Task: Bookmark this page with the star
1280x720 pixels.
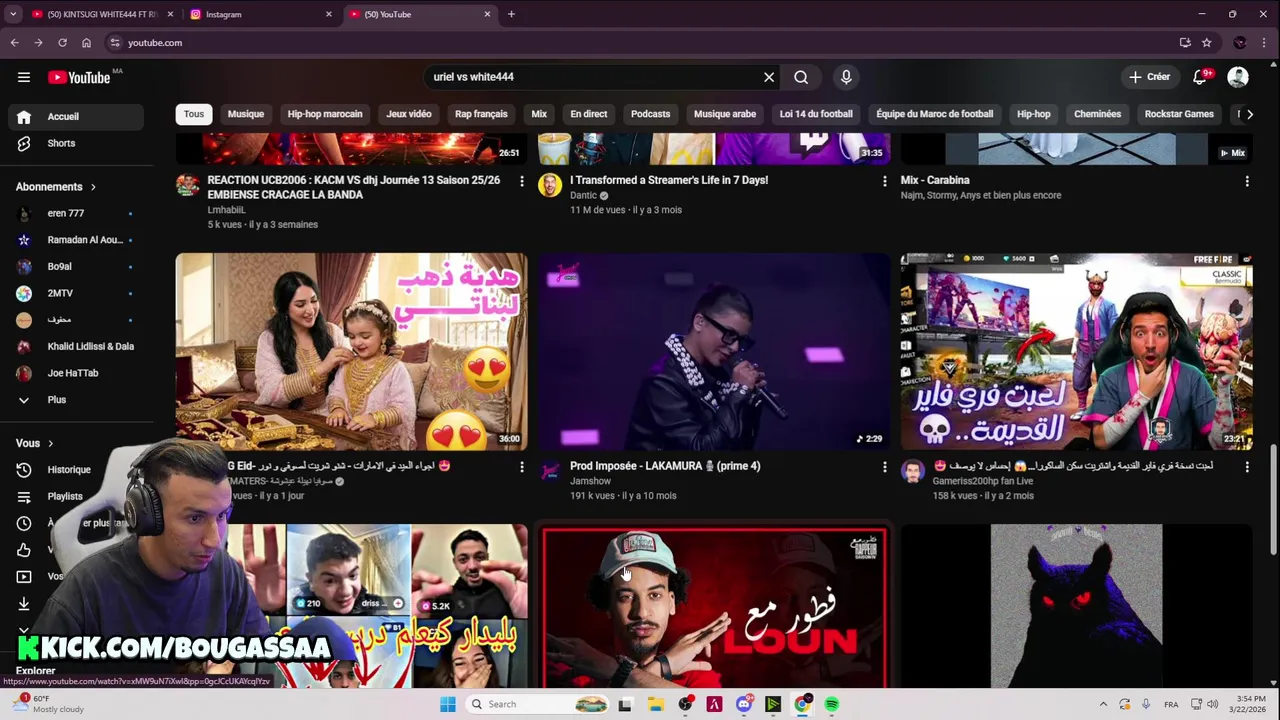Action: pyautogui.click(x=1207, y=43)
